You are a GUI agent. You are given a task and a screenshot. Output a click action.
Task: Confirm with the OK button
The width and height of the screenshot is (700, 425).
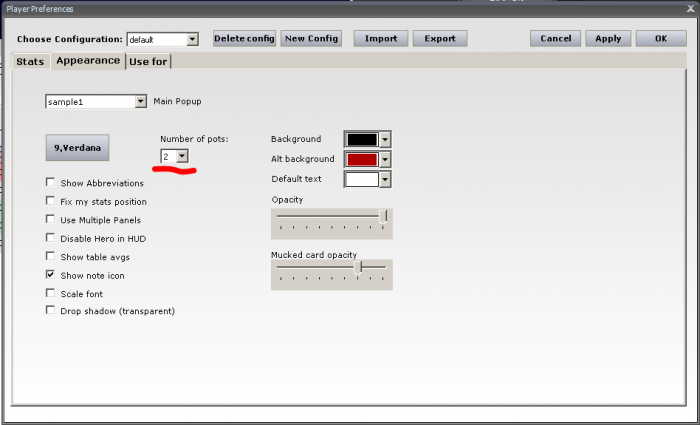point(661,38)
